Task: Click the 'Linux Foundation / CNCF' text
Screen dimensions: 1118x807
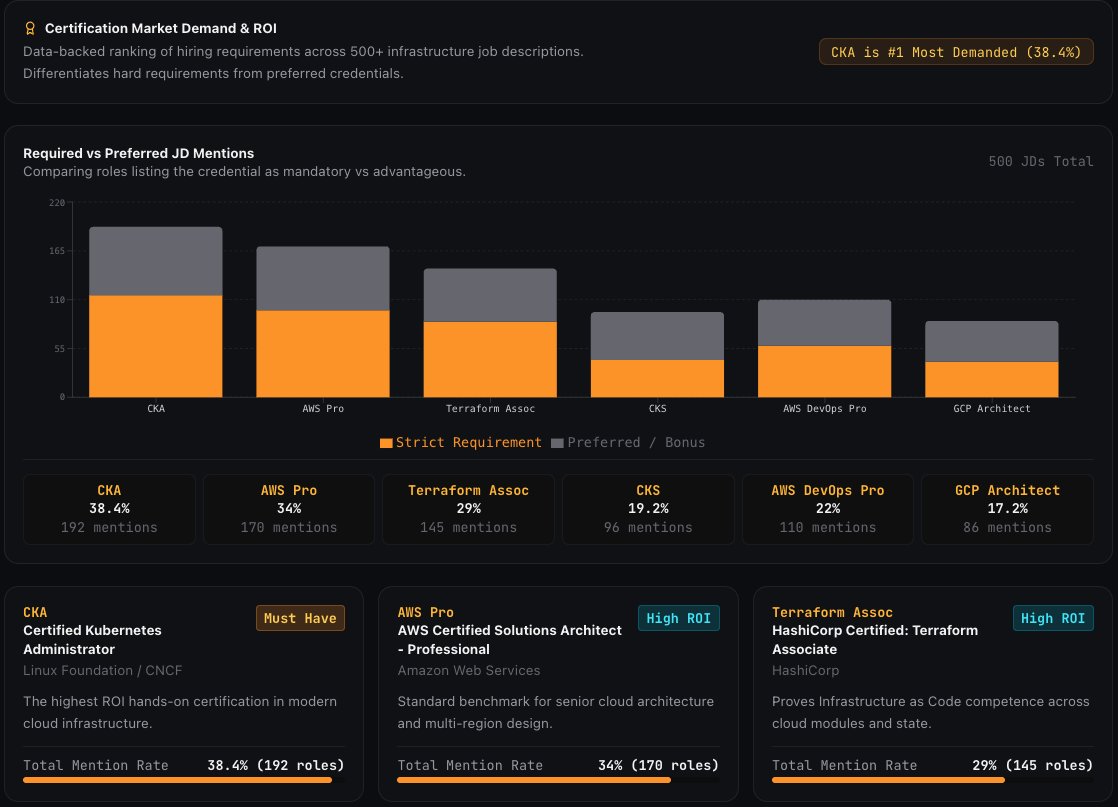Action: (x=103, y=670)
